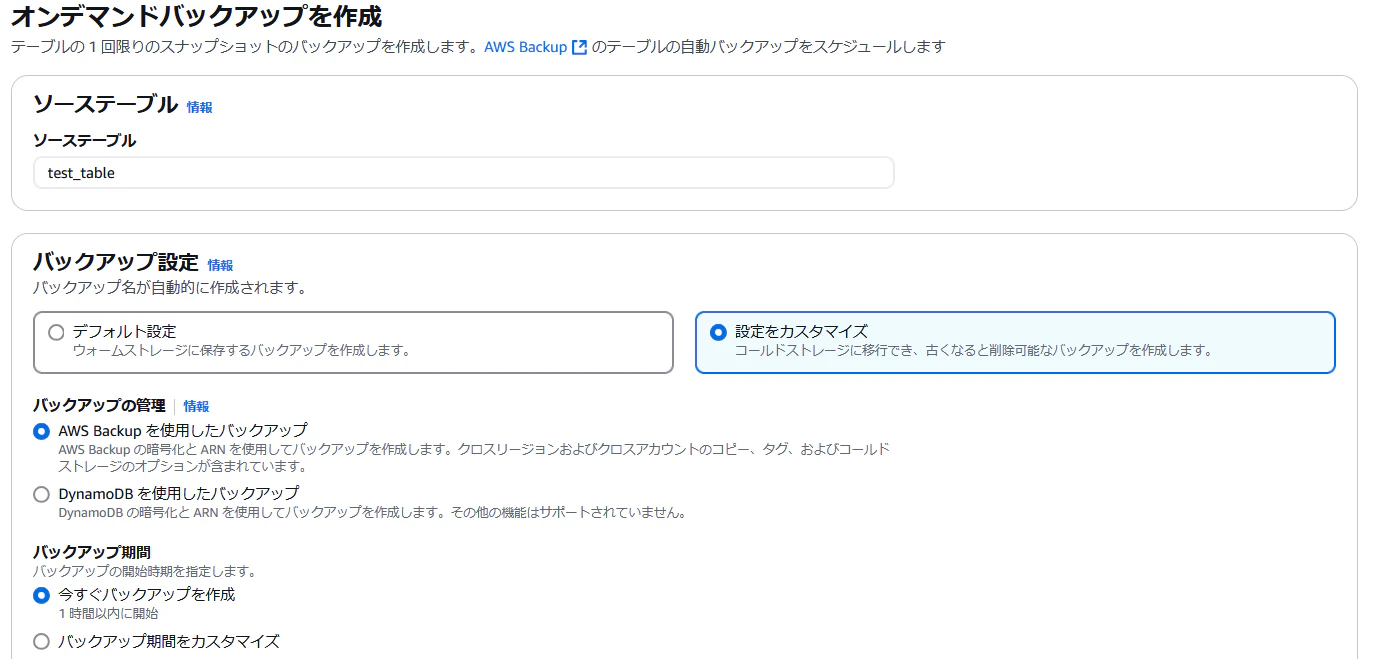
Task: Choose DynamoDB を使用したバックアップ radio
Action: [41, 494]
